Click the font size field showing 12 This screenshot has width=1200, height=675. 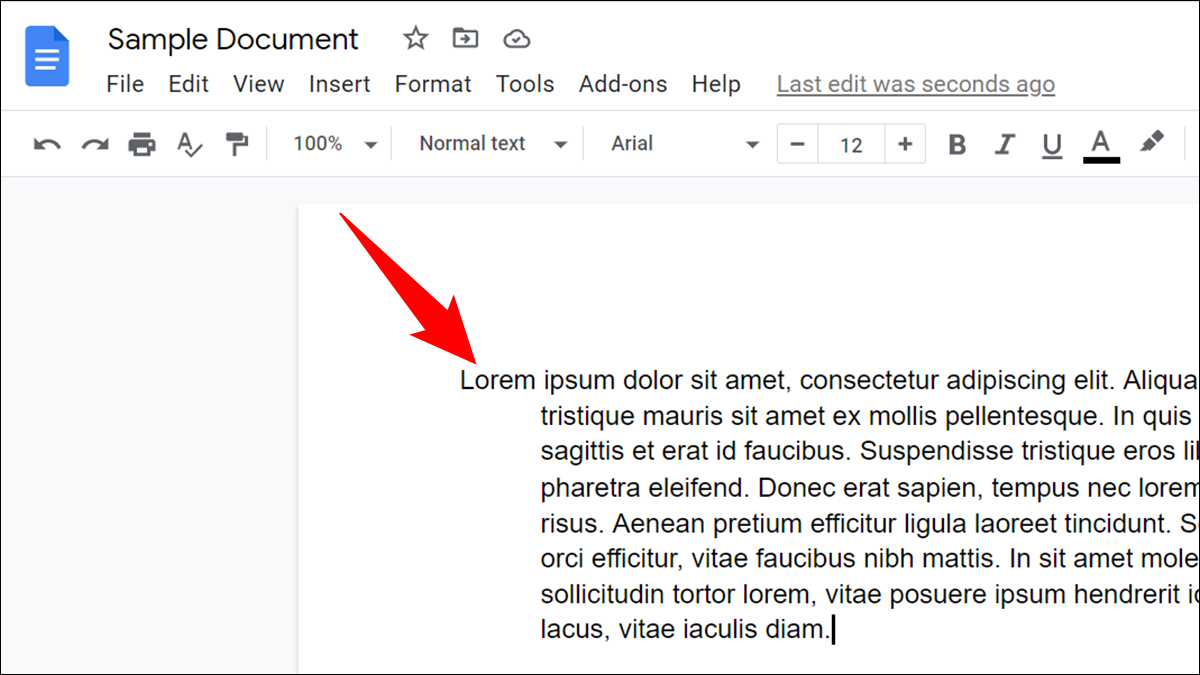click(x=851, y=145)
